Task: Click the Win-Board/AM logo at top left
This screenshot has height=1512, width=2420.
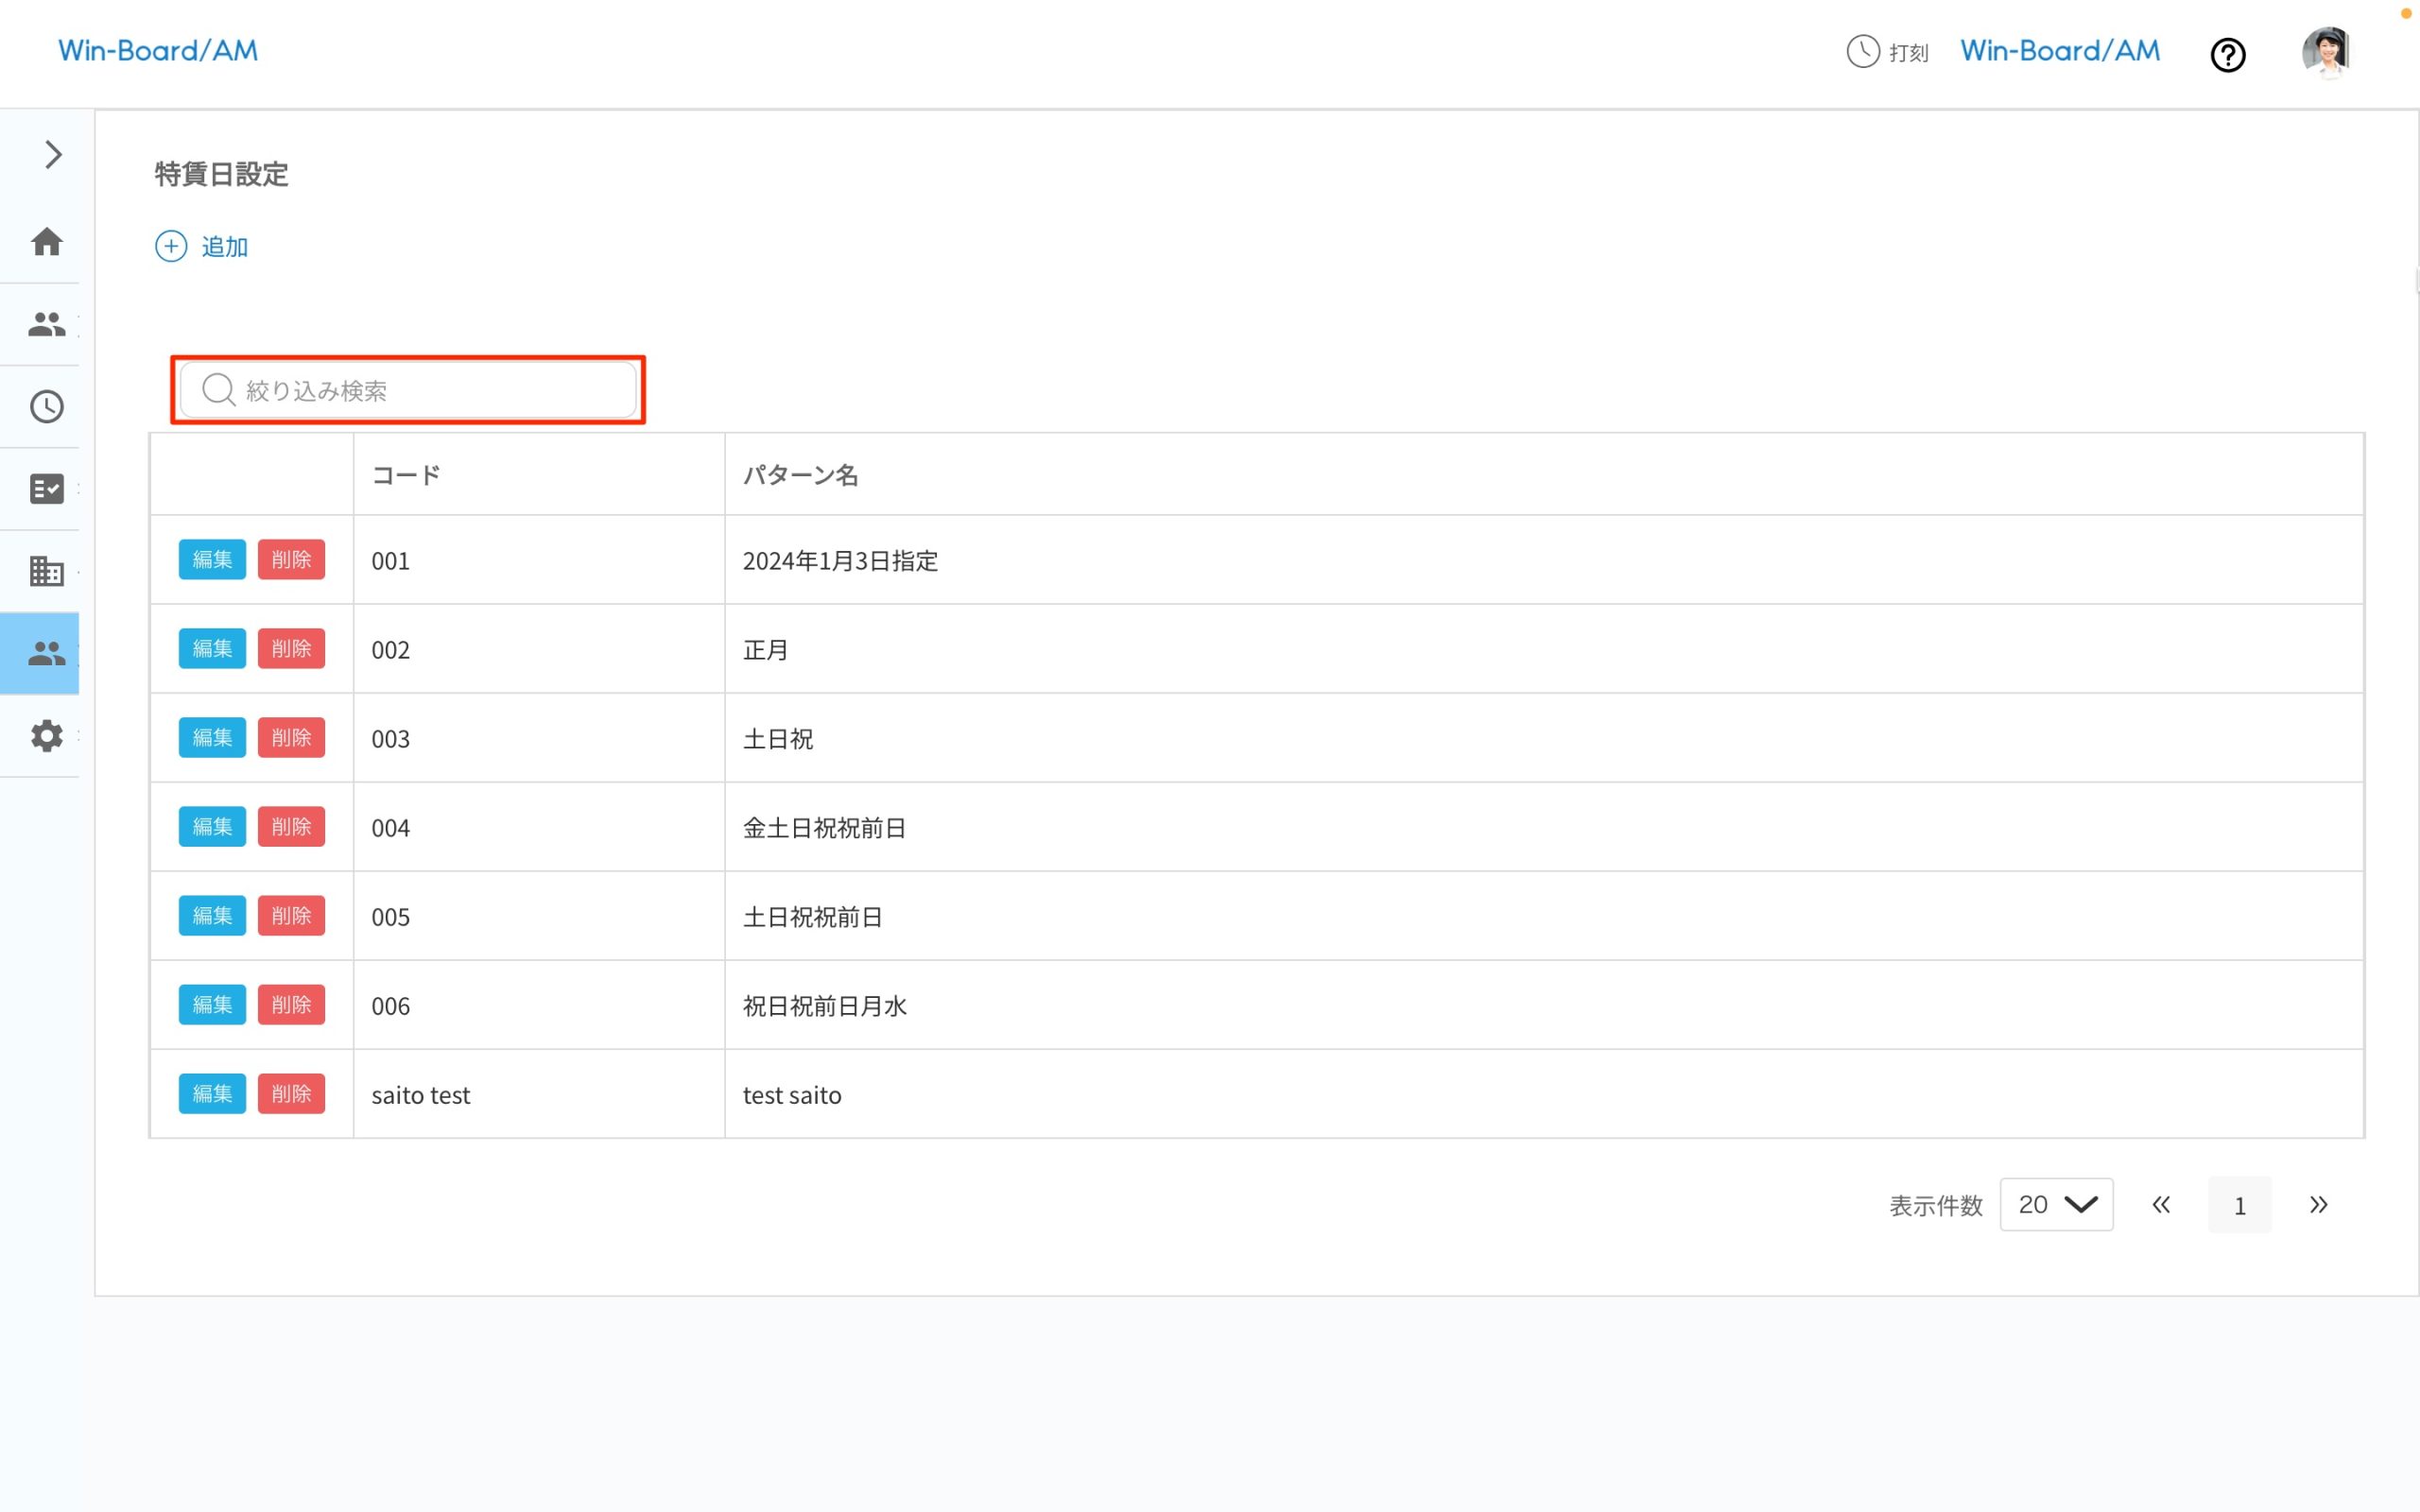Action: click(158, 51)
